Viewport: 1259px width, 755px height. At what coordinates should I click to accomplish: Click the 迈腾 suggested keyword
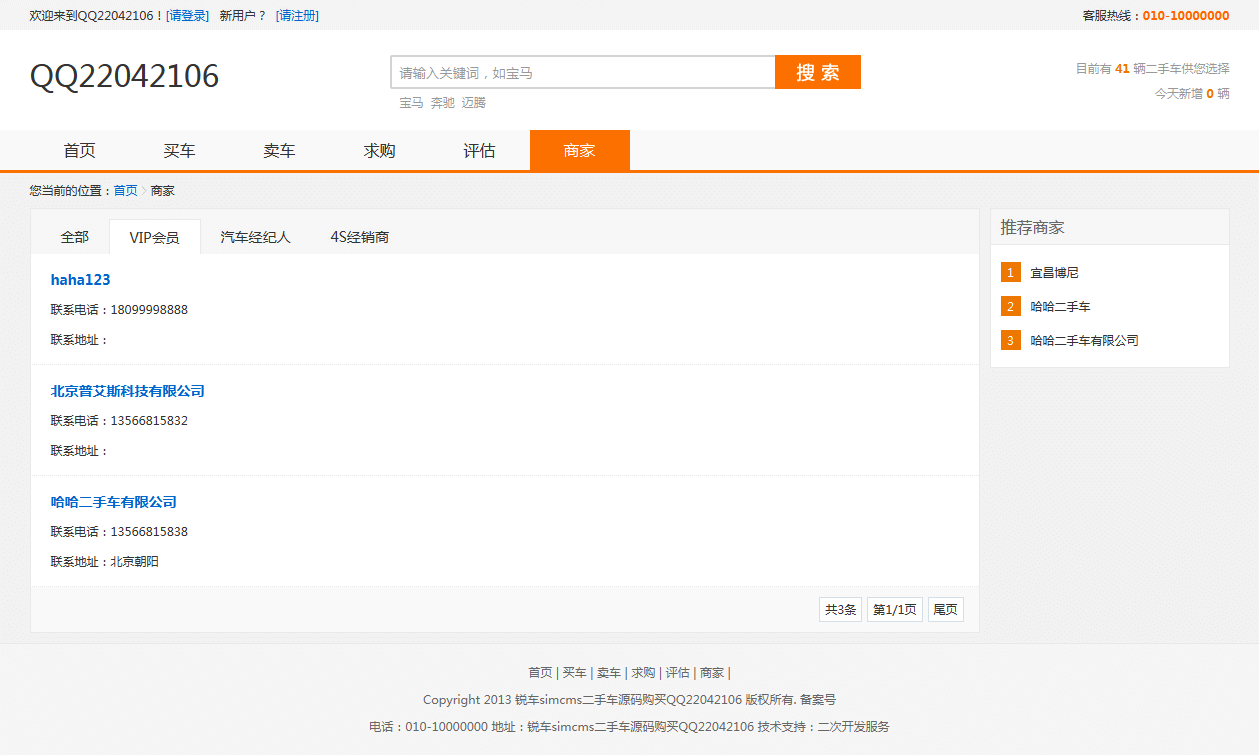point(473,103)
